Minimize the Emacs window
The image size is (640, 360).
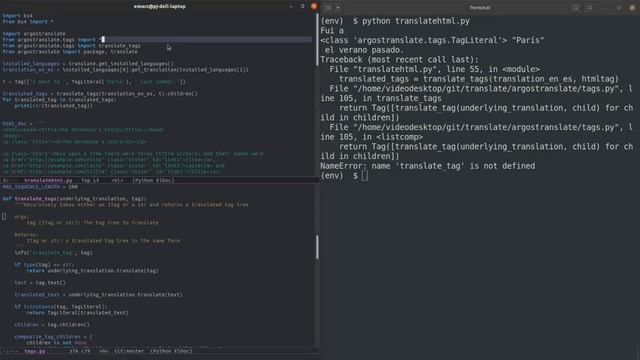(291, 6)
